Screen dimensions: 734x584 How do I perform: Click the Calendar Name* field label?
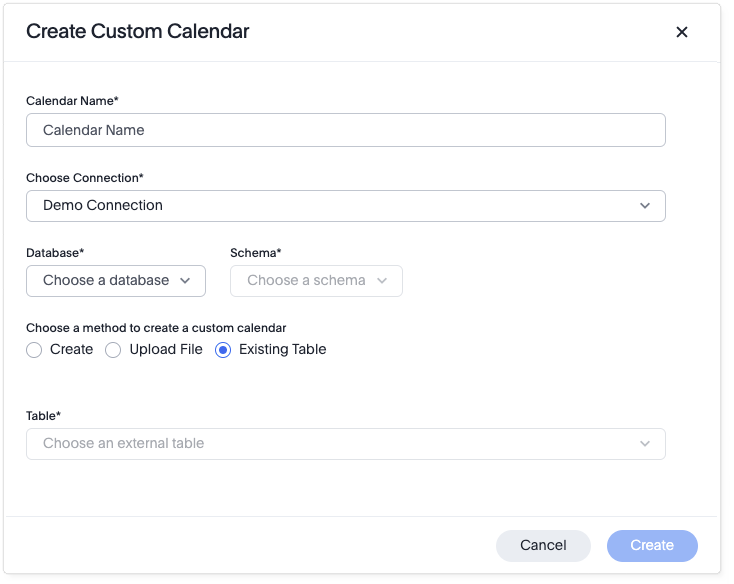click(73, 101)
